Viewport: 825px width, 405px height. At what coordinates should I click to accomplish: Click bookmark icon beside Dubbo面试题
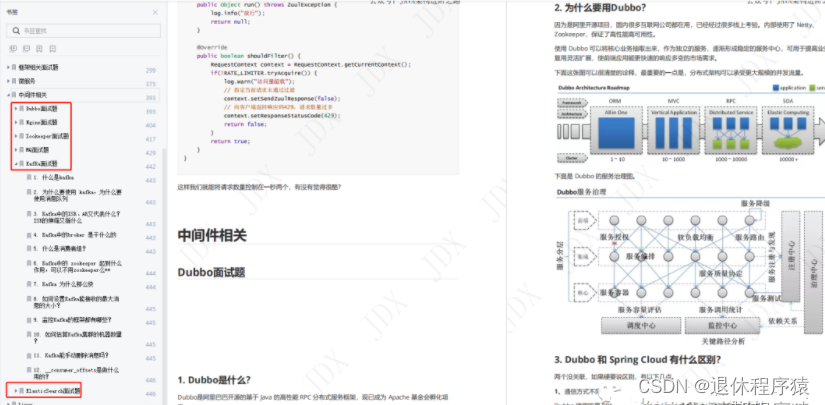coord(22,108)
